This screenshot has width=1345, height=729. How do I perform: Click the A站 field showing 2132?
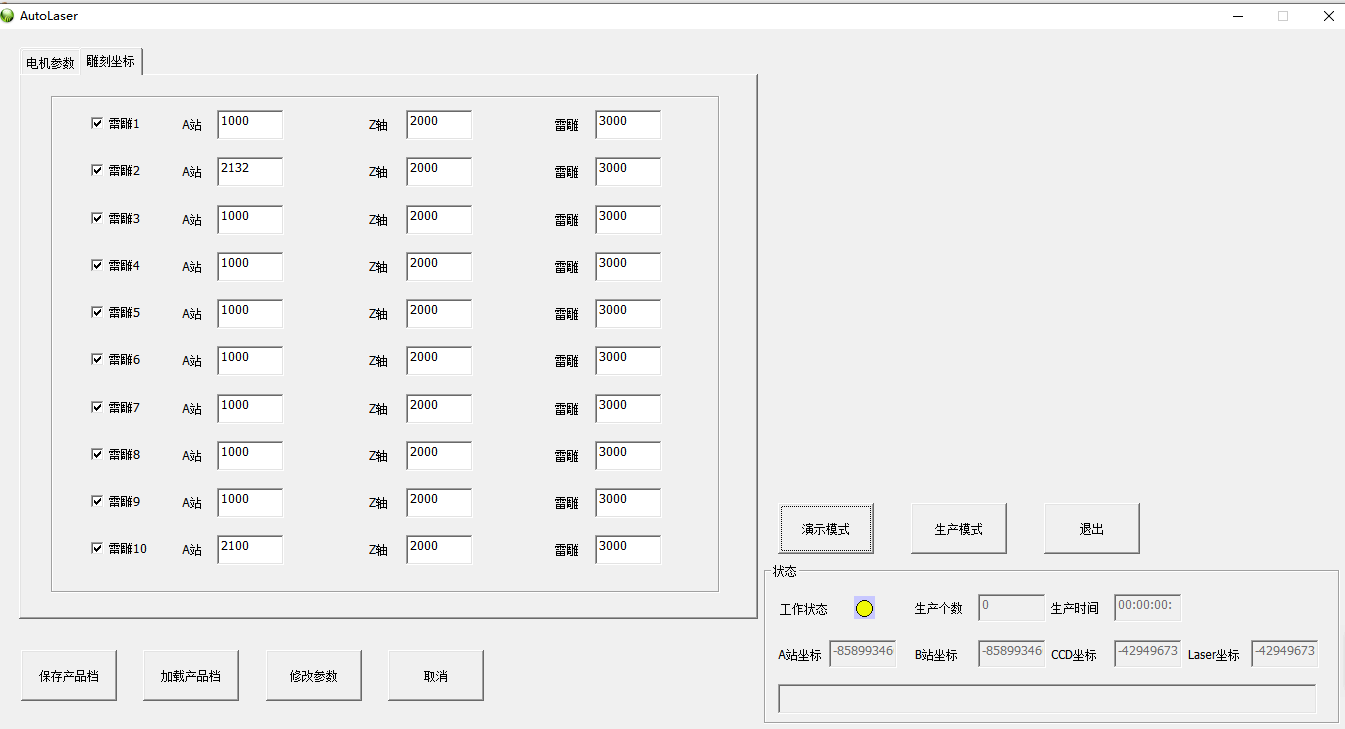coord(250,172)
